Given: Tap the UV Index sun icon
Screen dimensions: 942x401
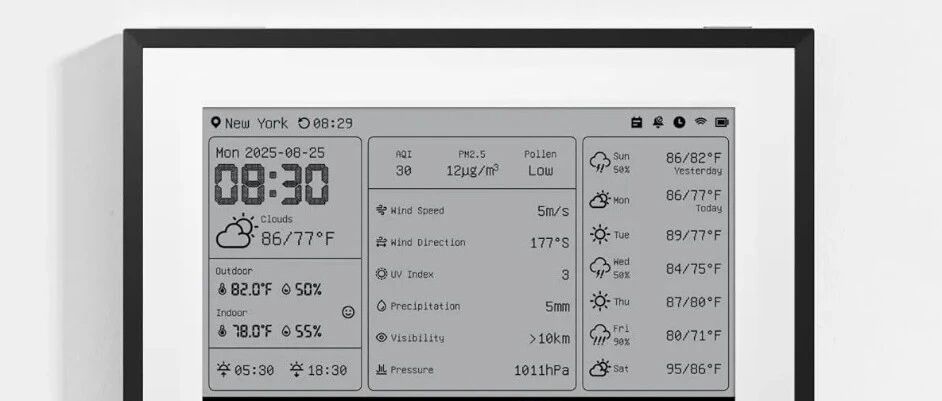Looking at the screenshot, I should point(381,274).
